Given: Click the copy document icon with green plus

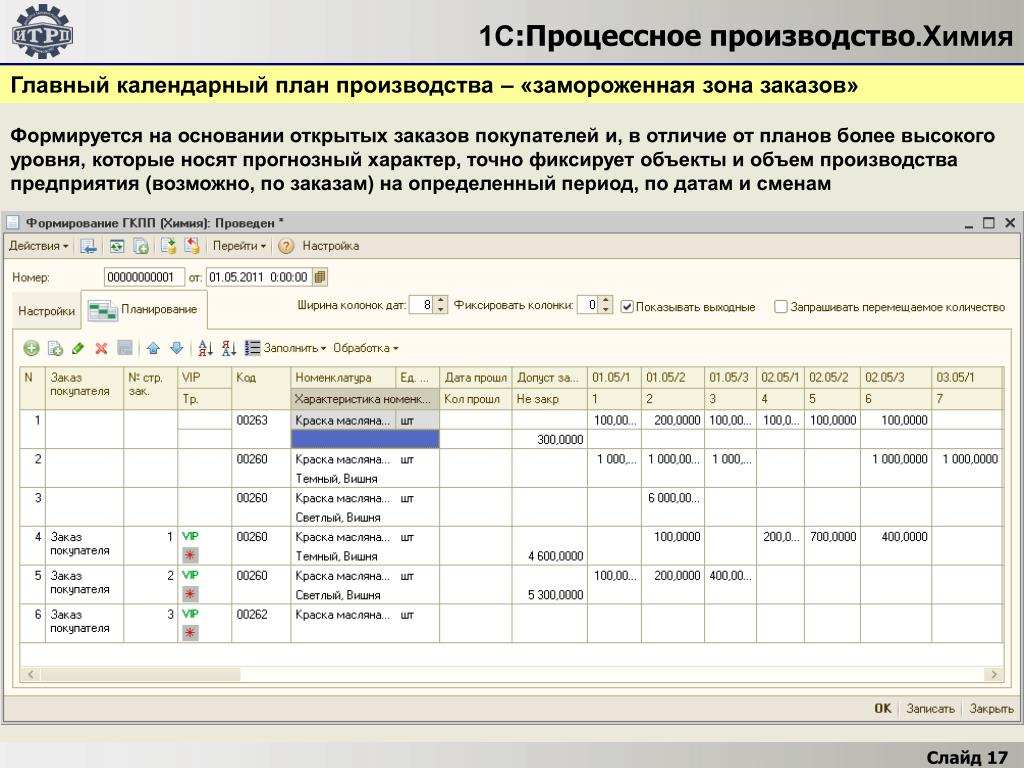Looking at the screenshot, I should click(140, 246).
